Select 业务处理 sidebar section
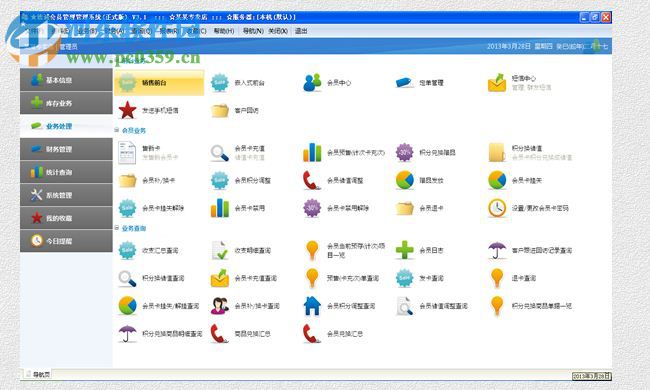 coord(66,126)
